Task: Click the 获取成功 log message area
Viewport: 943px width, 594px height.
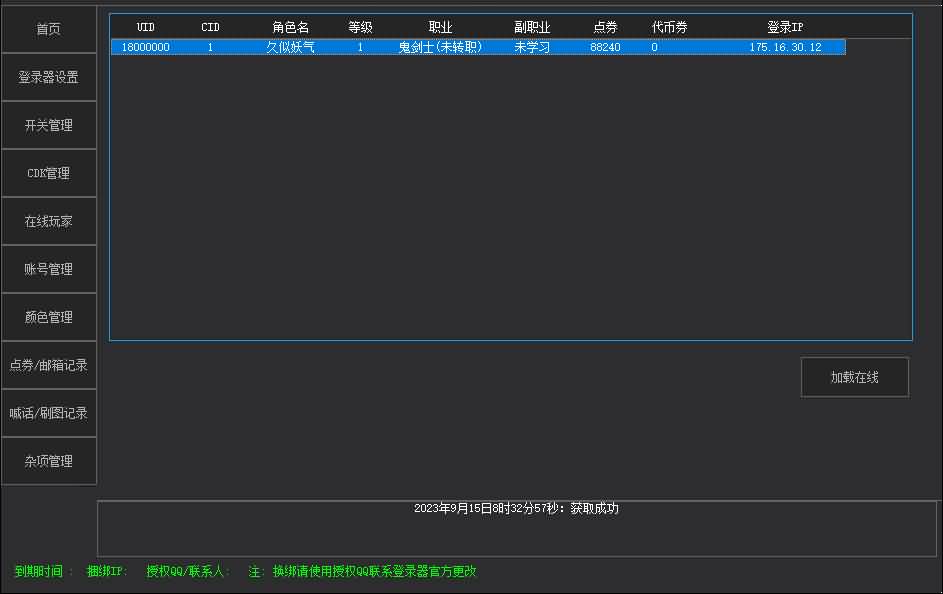Action: (x=516, y=509)
